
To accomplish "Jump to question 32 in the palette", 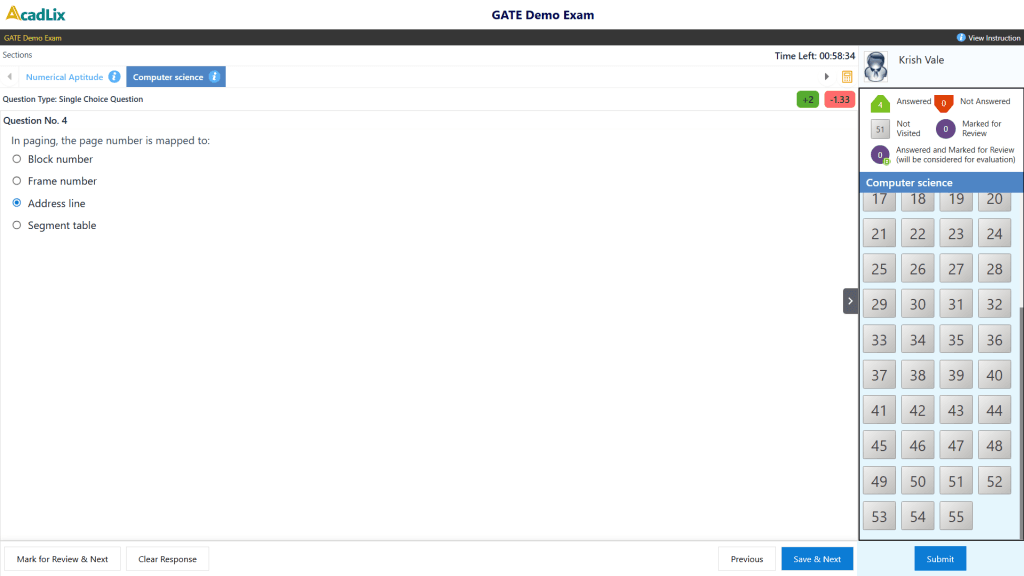I will click(x=994, y=303).
